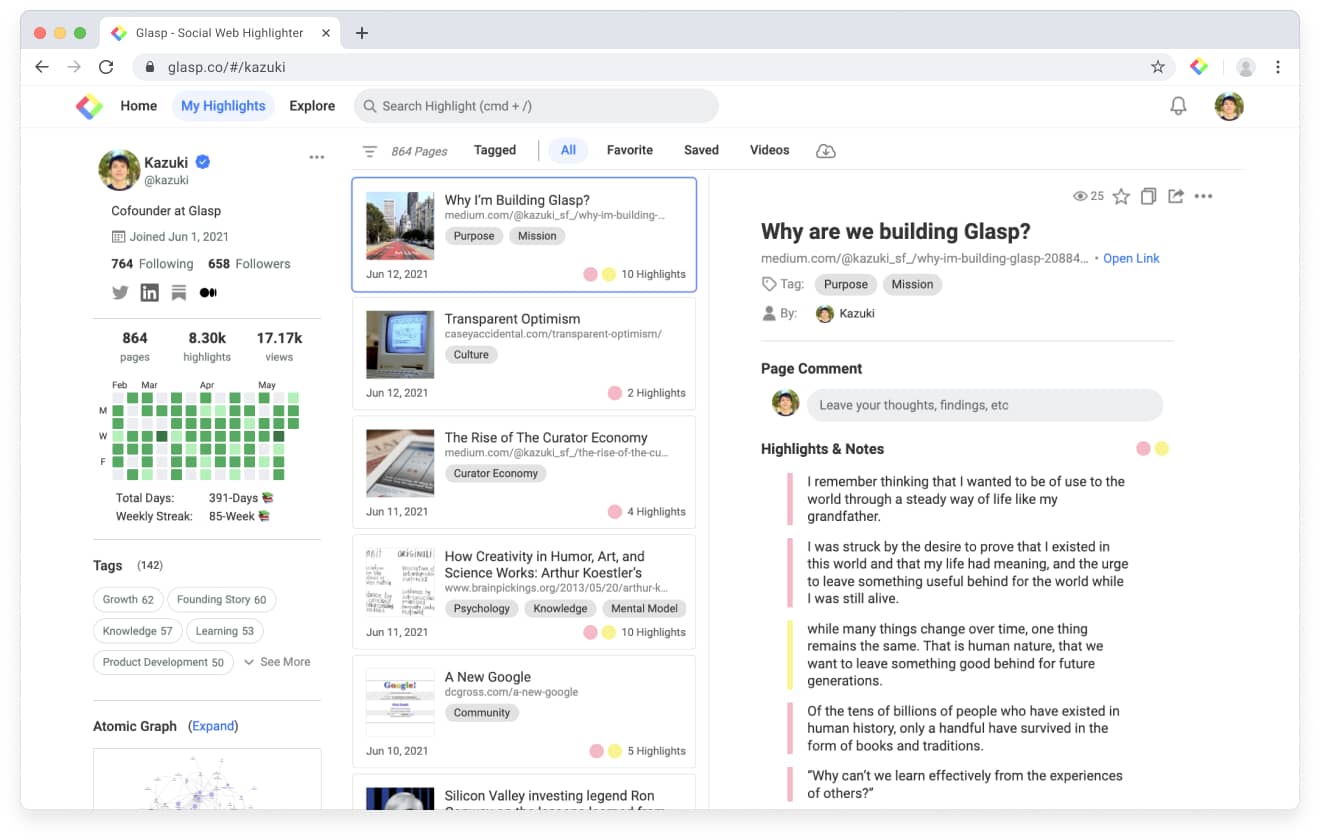
Task: Go to Home tab
Action: click(x=139, y=106)
